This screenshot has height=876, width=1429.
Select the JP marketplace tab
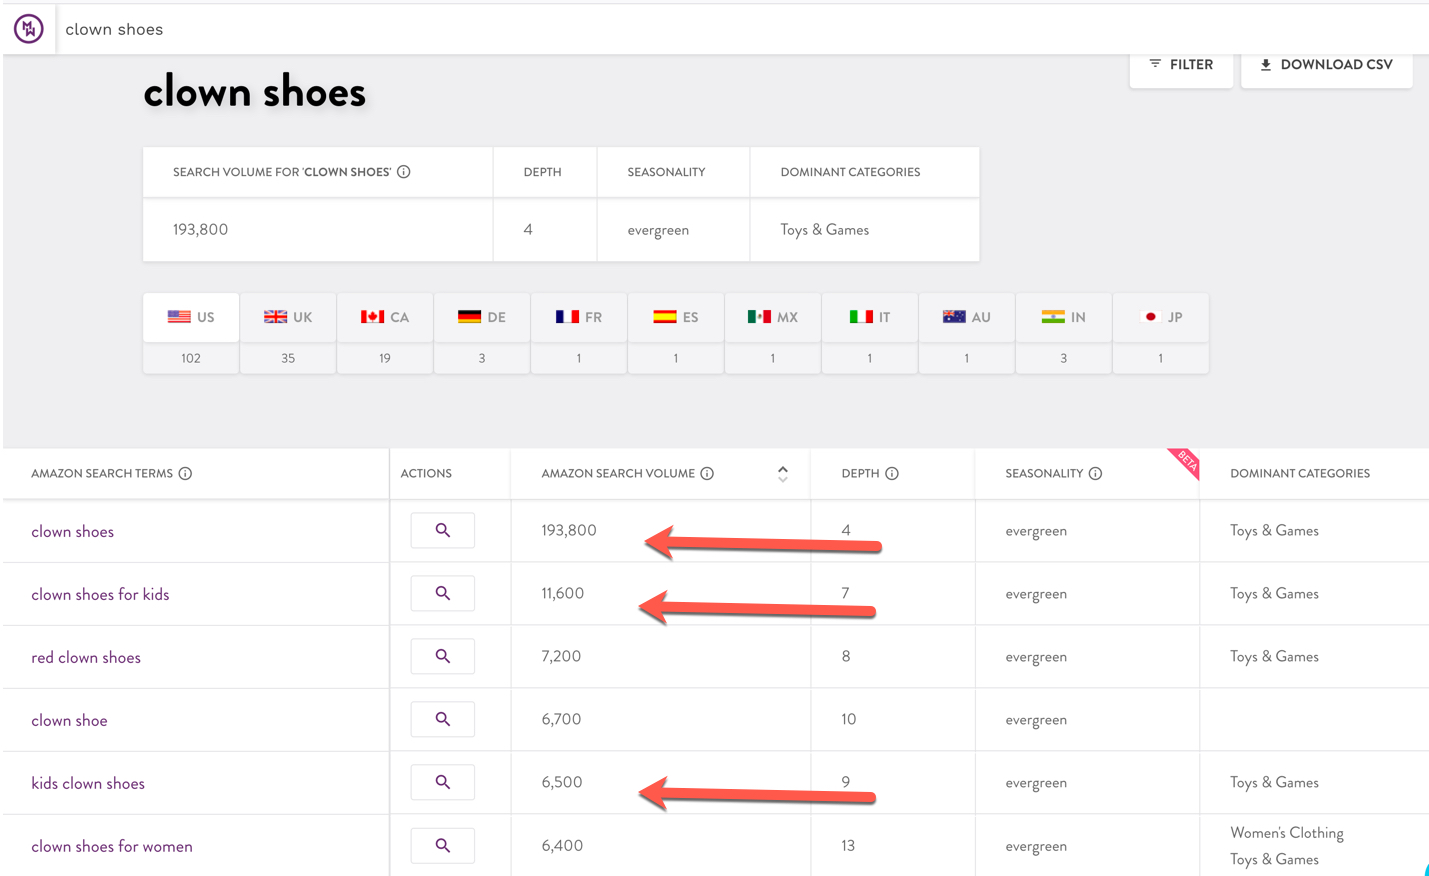(x=1161, y=318)
